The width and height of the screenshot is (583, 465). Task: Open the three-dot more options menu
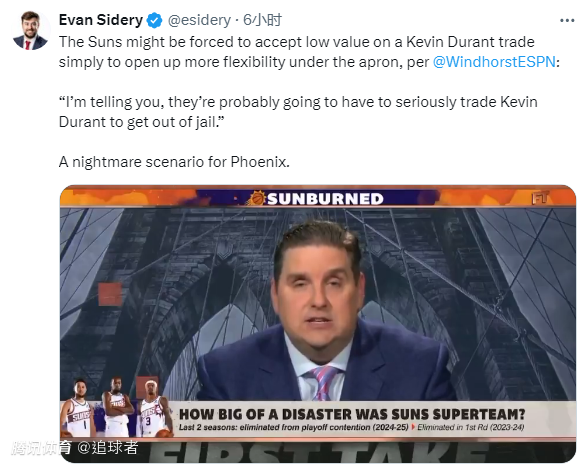coord(567,20)
